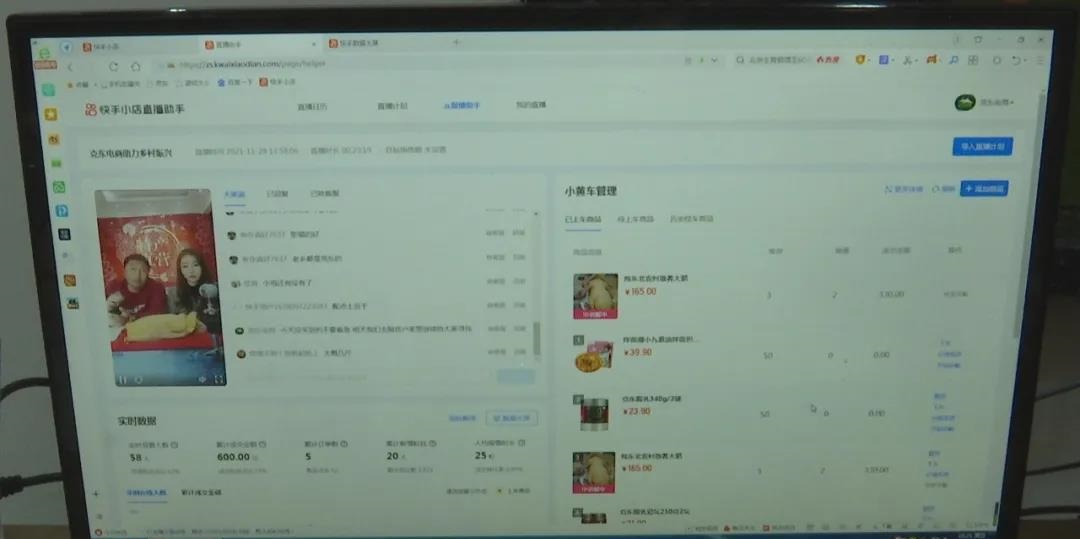Pause the live video preview
Viewport: 1080px width, 539px height.
pos(122,379)
